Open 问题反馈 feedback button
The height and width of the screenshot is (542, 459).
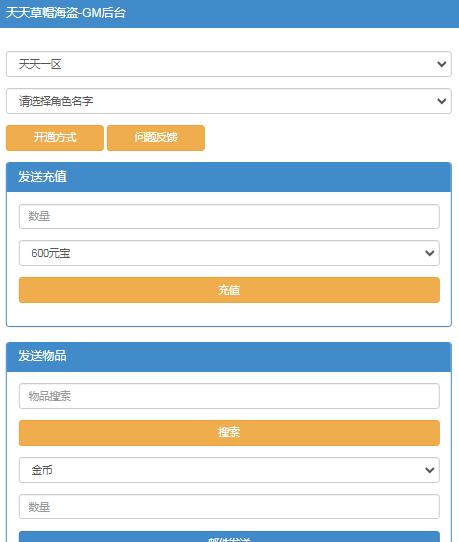156,138
